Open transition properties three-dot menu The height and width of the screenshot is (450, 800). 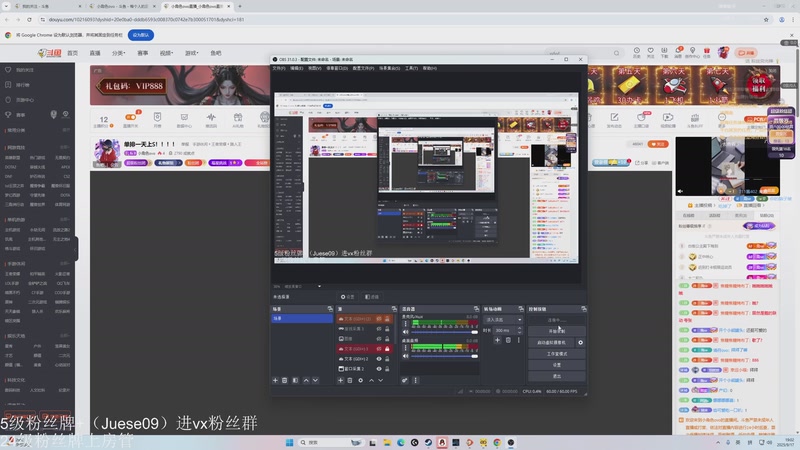pyautogui.click(x=519, y=340)
